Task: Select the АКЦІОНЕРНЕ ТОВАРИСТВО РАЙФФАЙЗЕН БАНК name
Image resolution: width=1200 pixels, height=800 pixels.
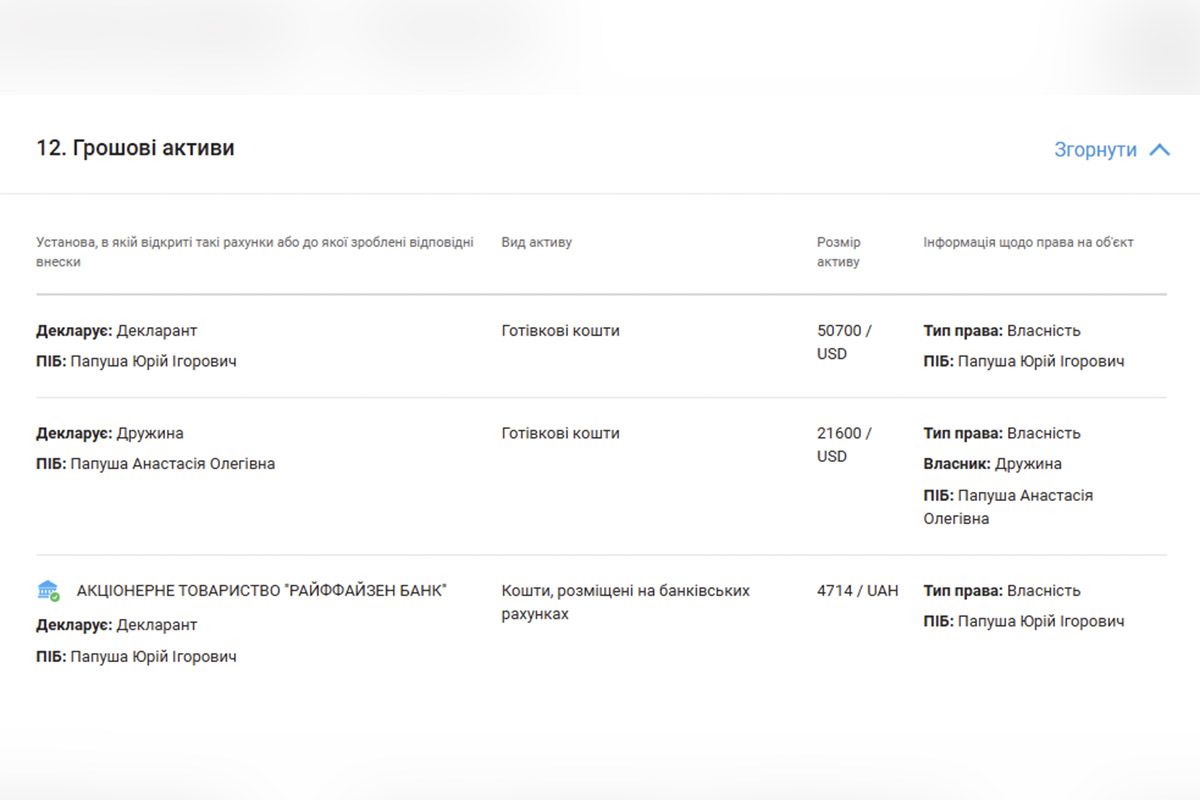Action: [x=262, y=591]
